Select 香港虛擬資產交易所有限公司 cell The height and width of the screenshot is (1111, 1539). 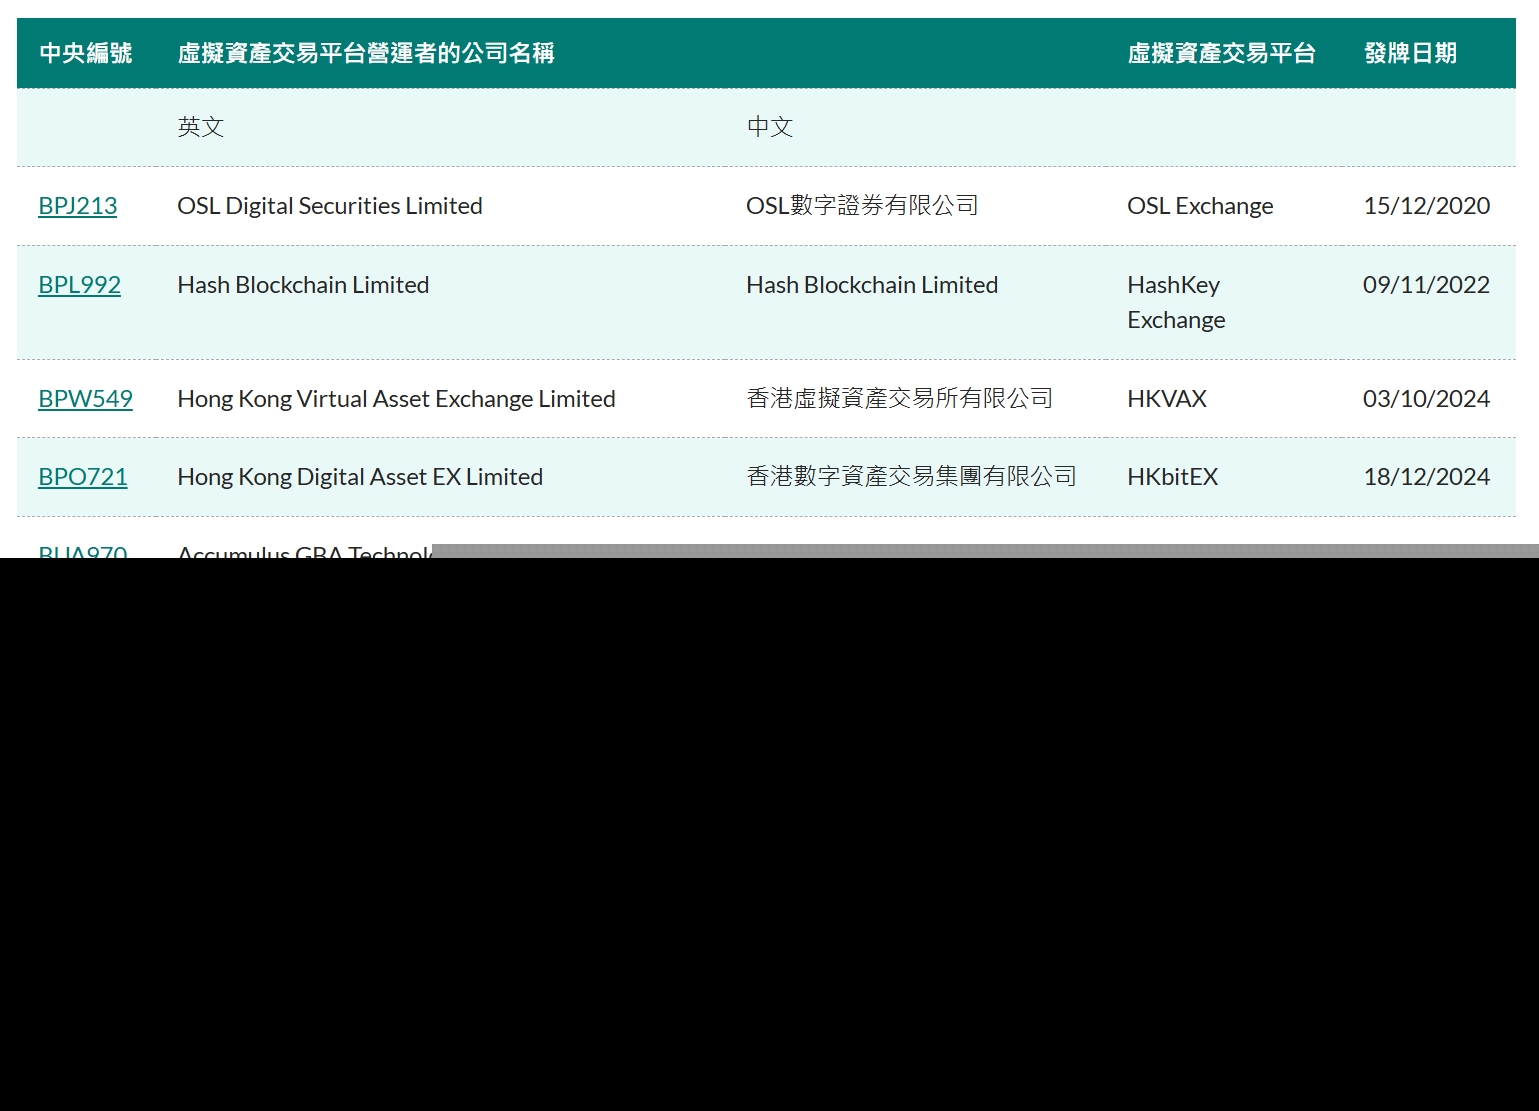pos(900,399)
